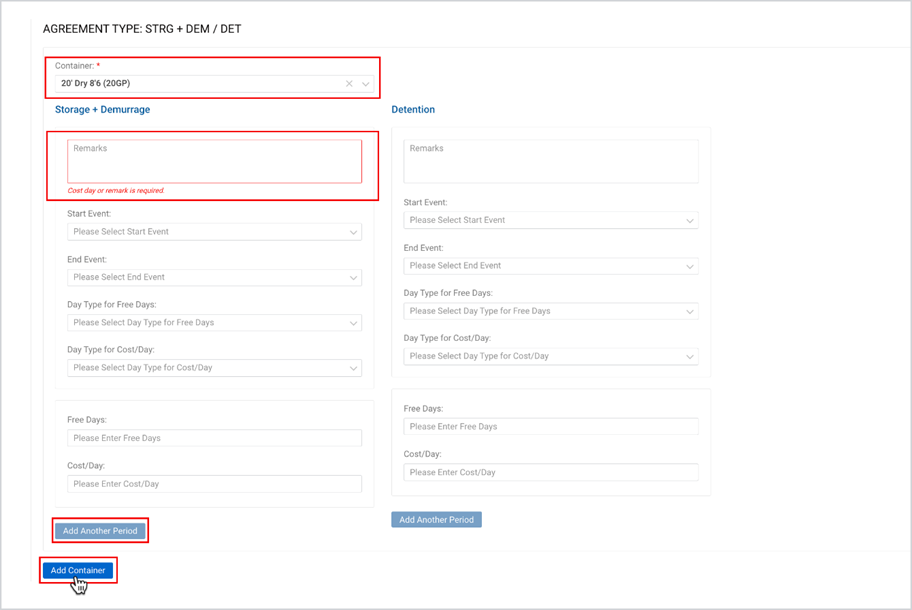Expand the Container dropdown arrow
The width and height of the screenshot is (912, 610).
[x=365, y=84]
